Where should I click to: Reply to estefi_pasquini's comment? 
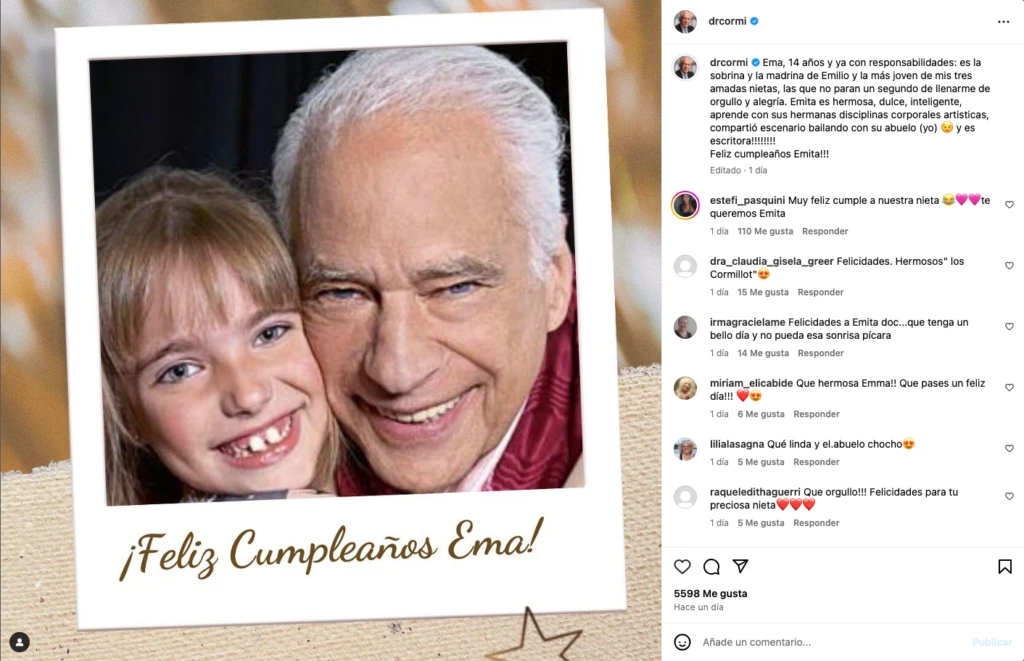point(825,231)
